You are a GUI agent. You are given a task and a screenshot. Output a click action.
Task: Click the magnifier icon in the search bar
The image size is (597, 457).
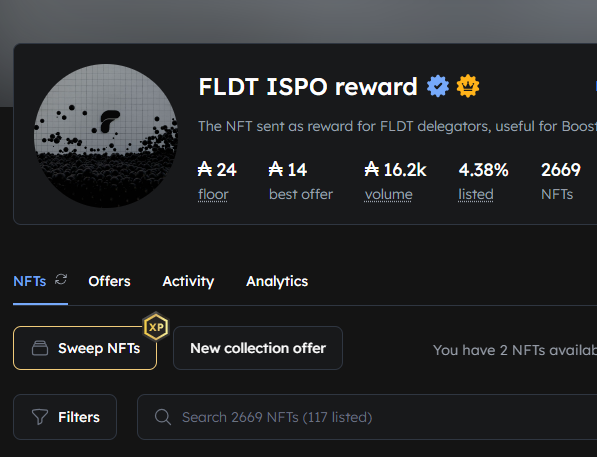pyautogui.click(x=163, y=417)
